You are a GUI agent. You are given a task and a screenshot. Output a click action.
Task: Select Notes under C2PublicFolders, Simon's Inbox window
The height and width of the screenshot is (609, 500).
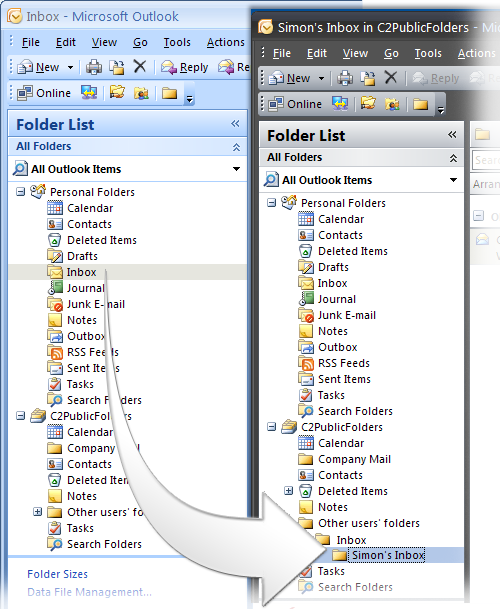point(323,507)
